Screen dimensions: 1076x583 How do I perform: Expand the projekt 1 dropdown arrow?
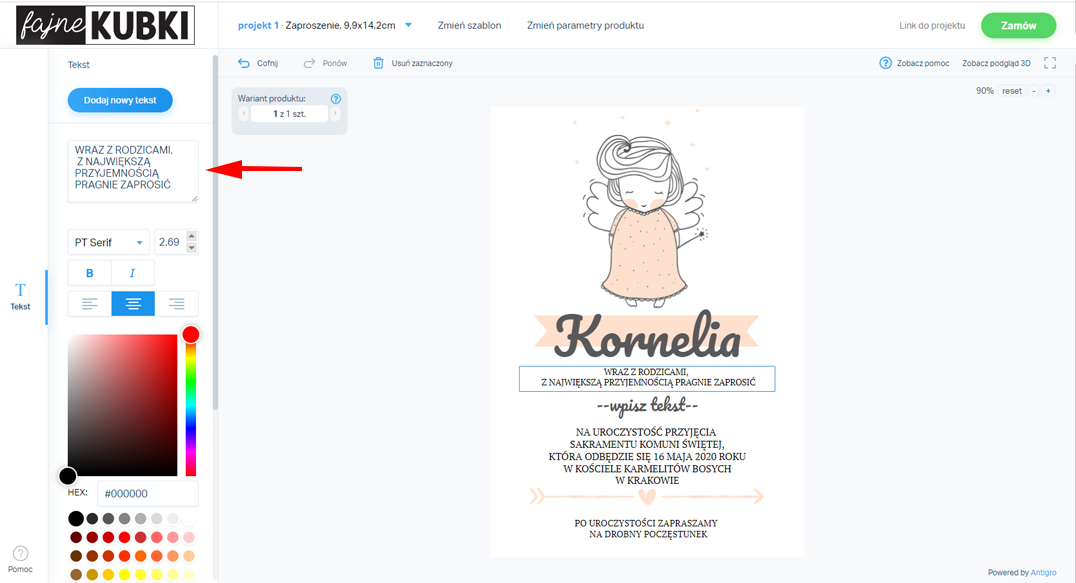pos(408,25)
